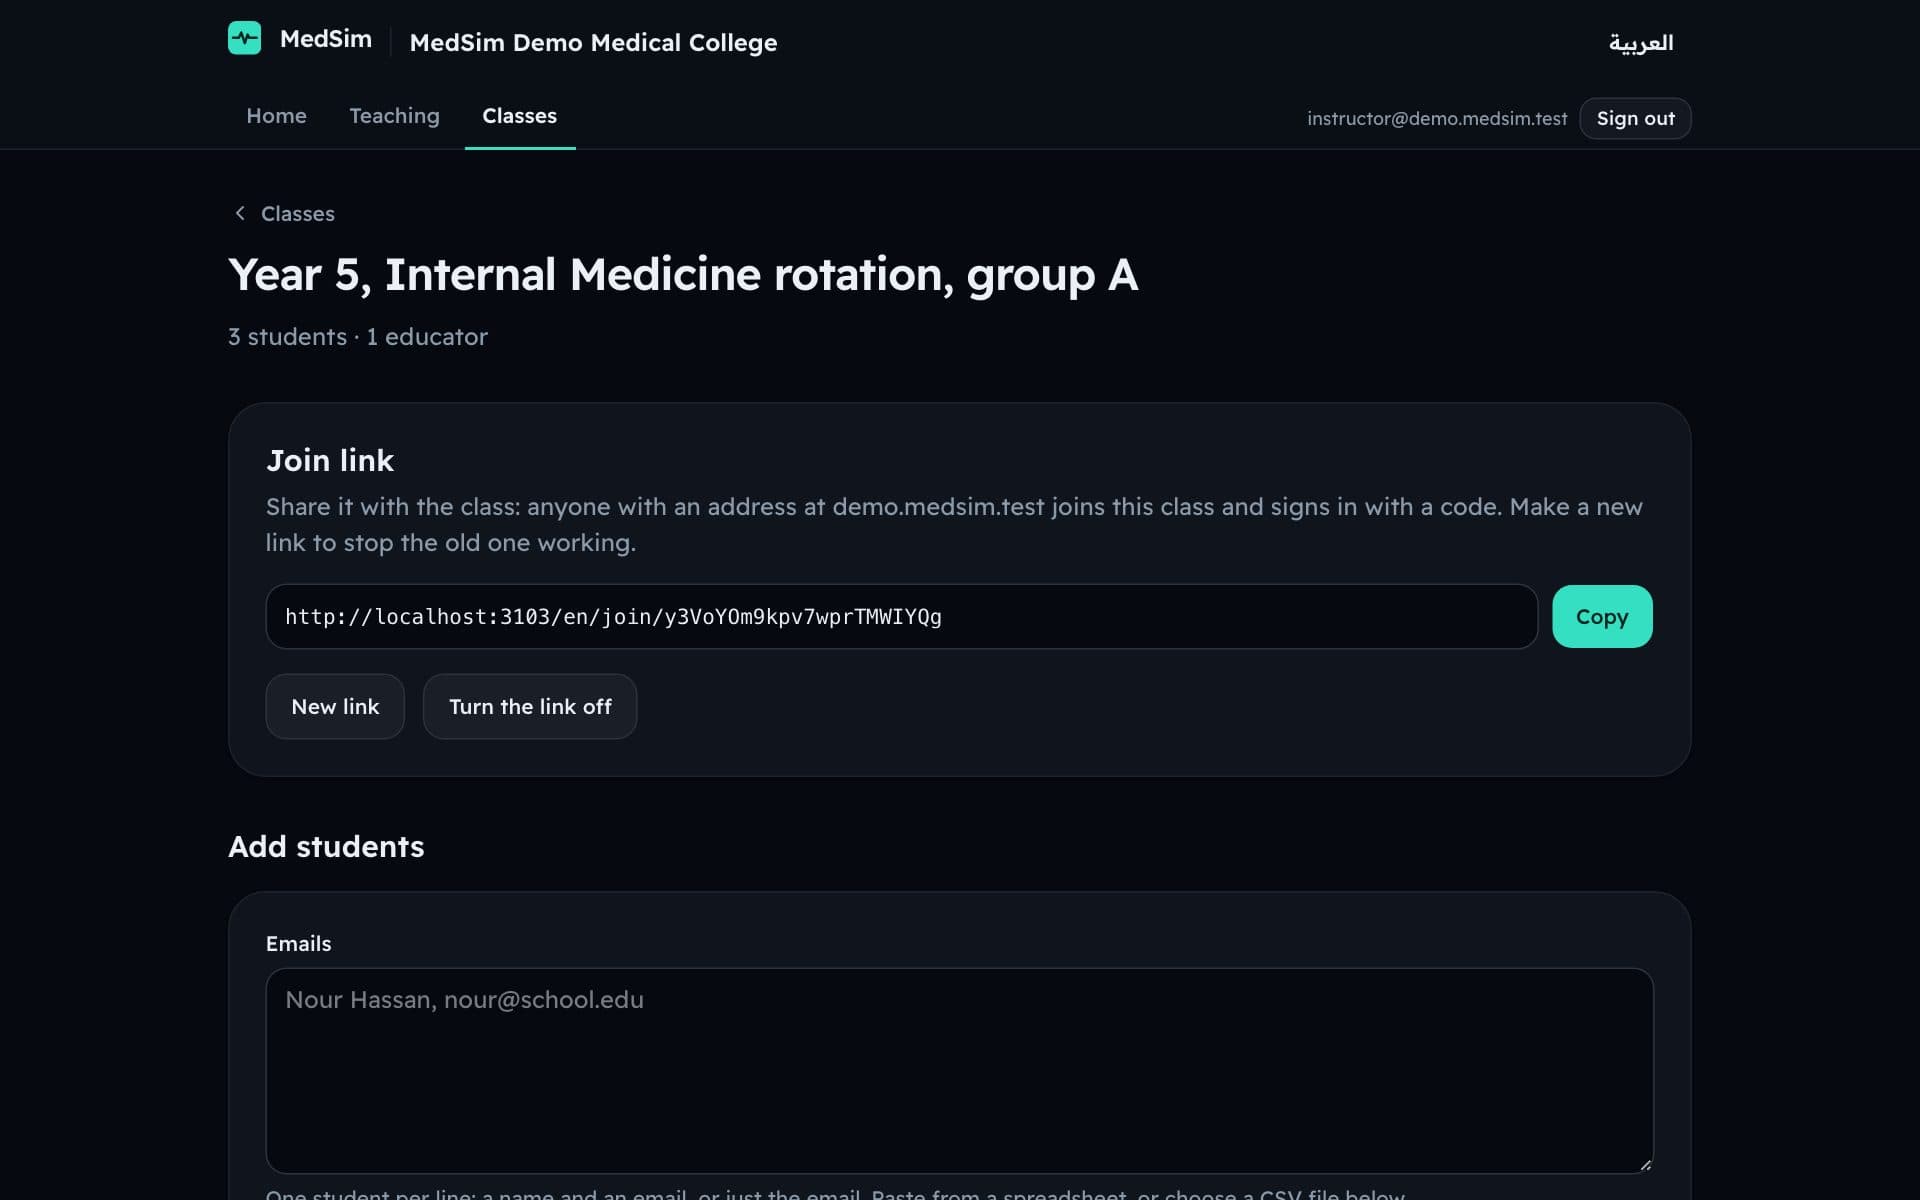The width and height of the screenshot is (1920, 1200).
Task: Click the MedSim brand name
Action: click(x=326, y=39)
